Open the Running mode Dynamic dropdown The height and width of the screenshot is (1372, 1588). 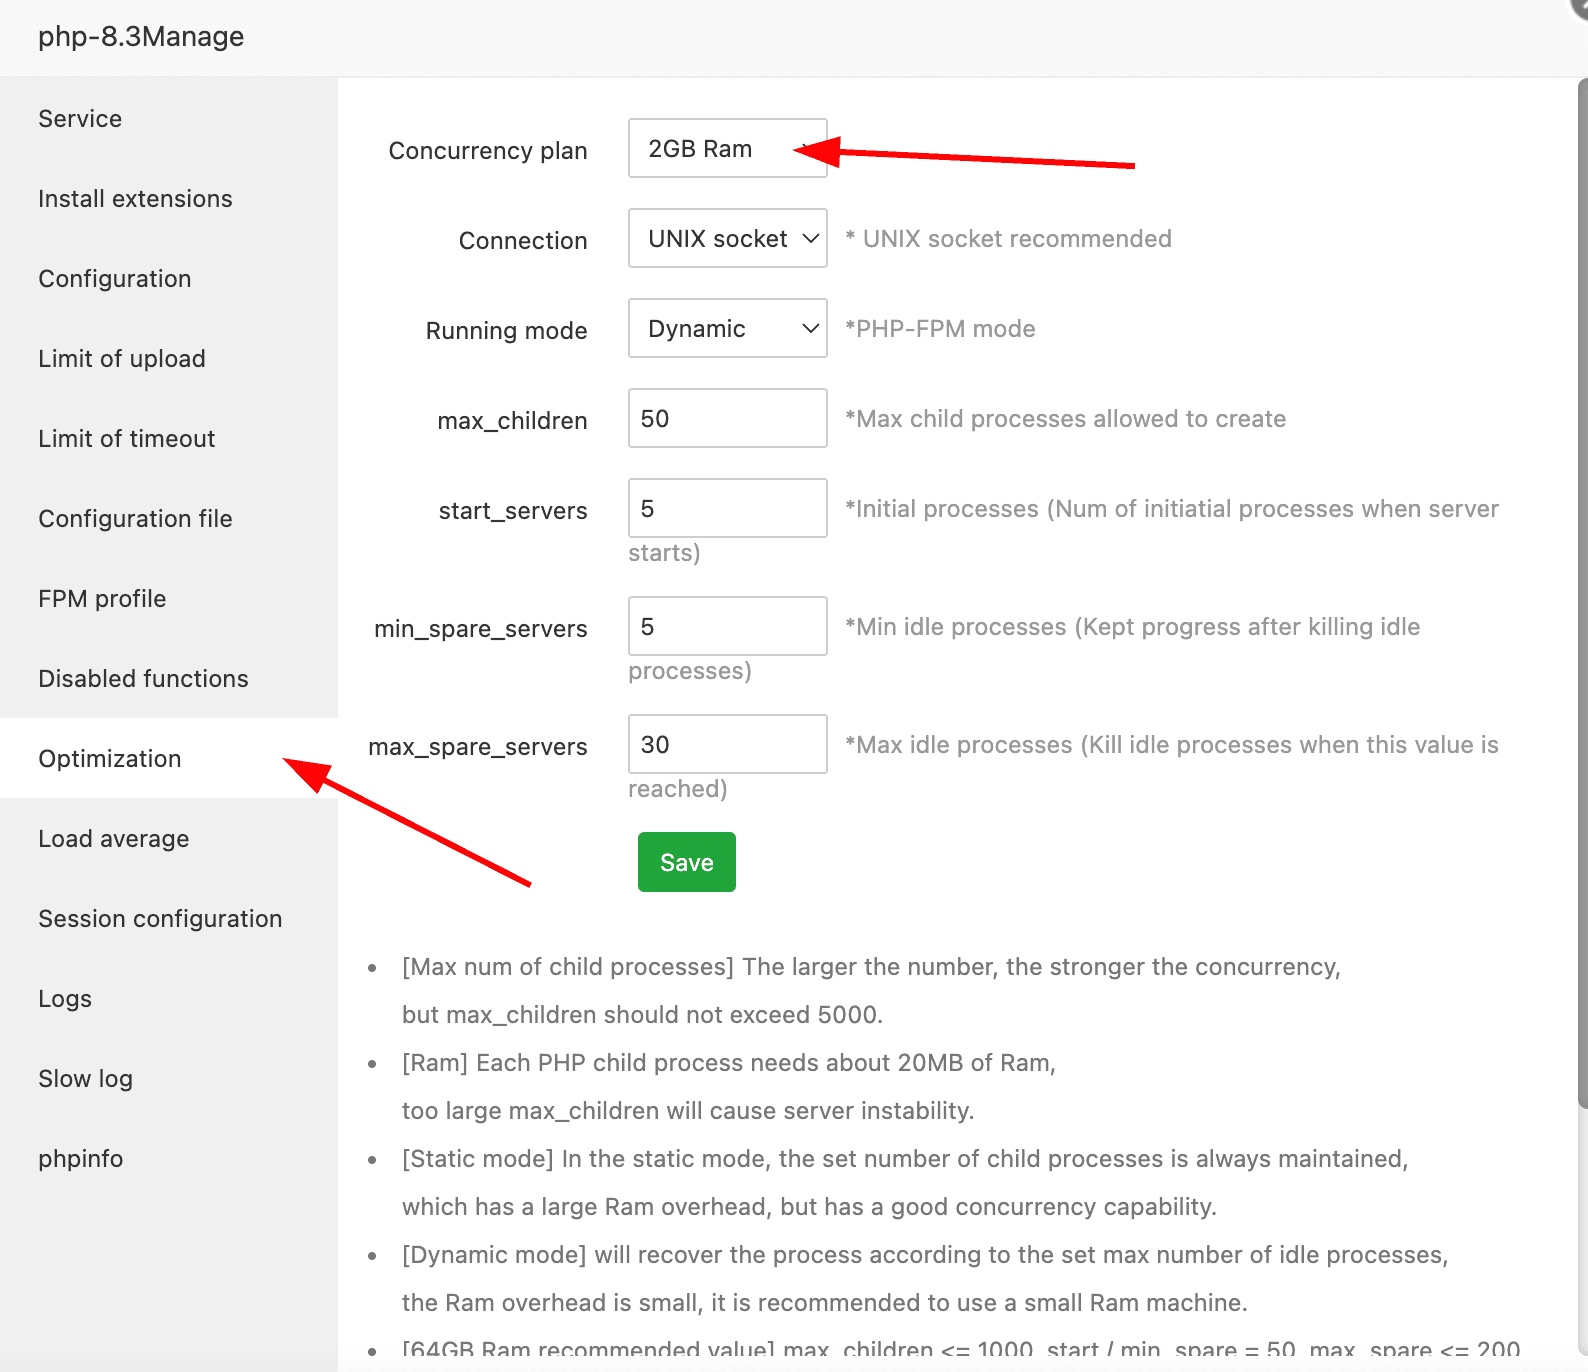click(727, 329)
